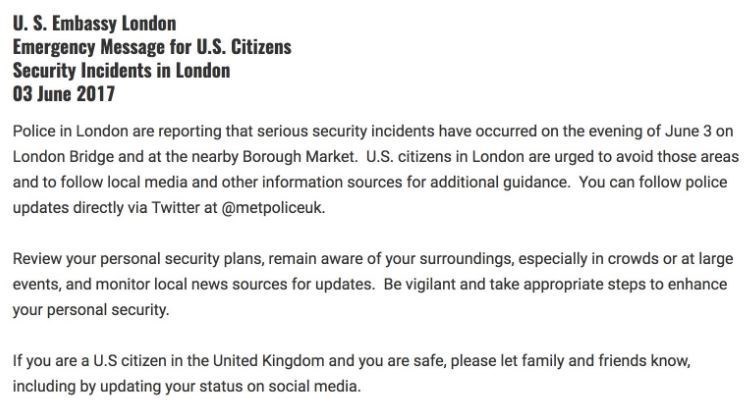Screen dimensions: 744x416
Task: Click the "Security Incidents in London" heading
Action: click(121, 70)
